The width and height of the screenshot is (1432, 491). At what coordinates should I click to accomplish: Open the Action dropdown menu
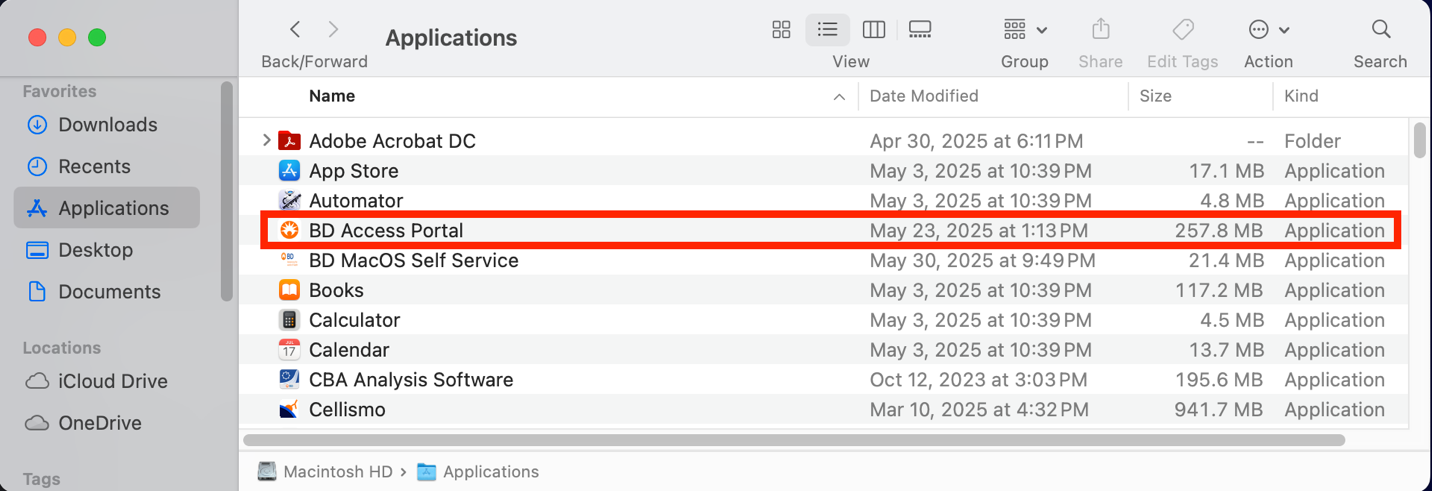[x=1268, y=30]
